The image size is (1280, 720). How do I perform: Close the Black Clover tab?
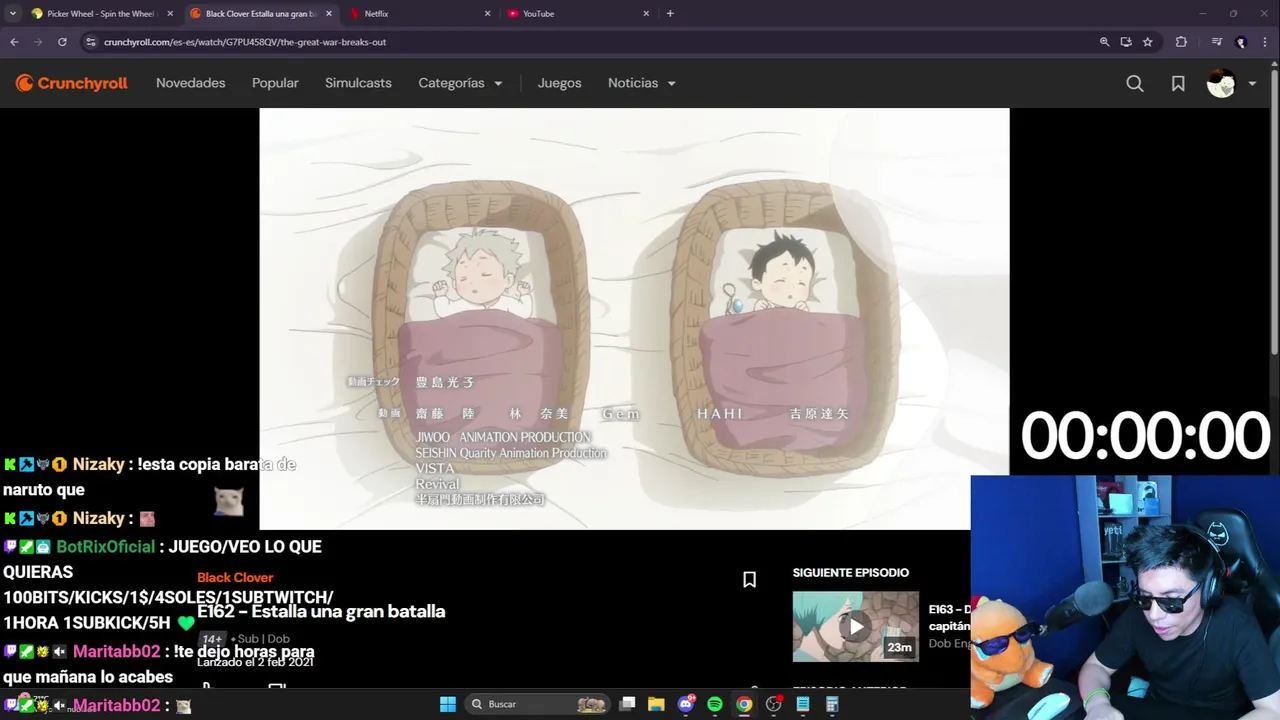329,14
